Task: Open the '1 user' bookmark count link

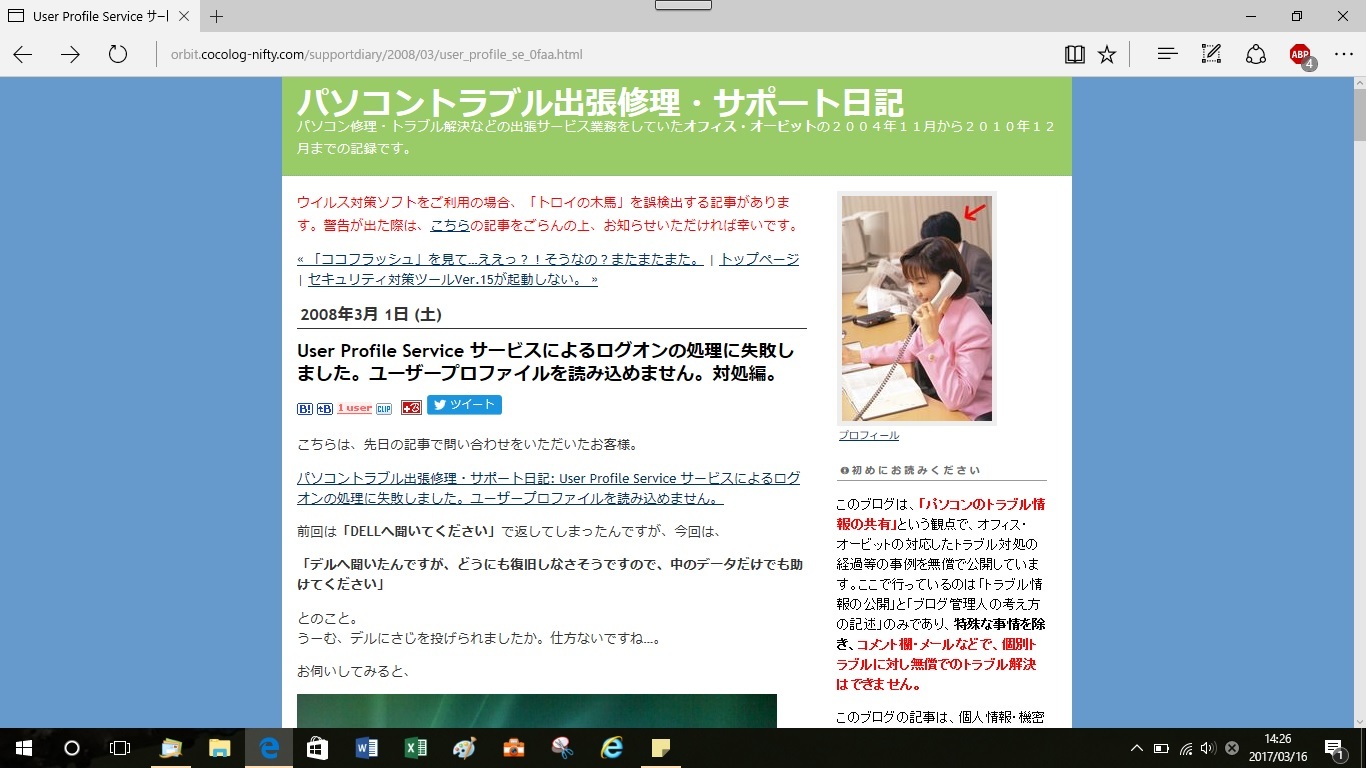Action: coord(354,408)
